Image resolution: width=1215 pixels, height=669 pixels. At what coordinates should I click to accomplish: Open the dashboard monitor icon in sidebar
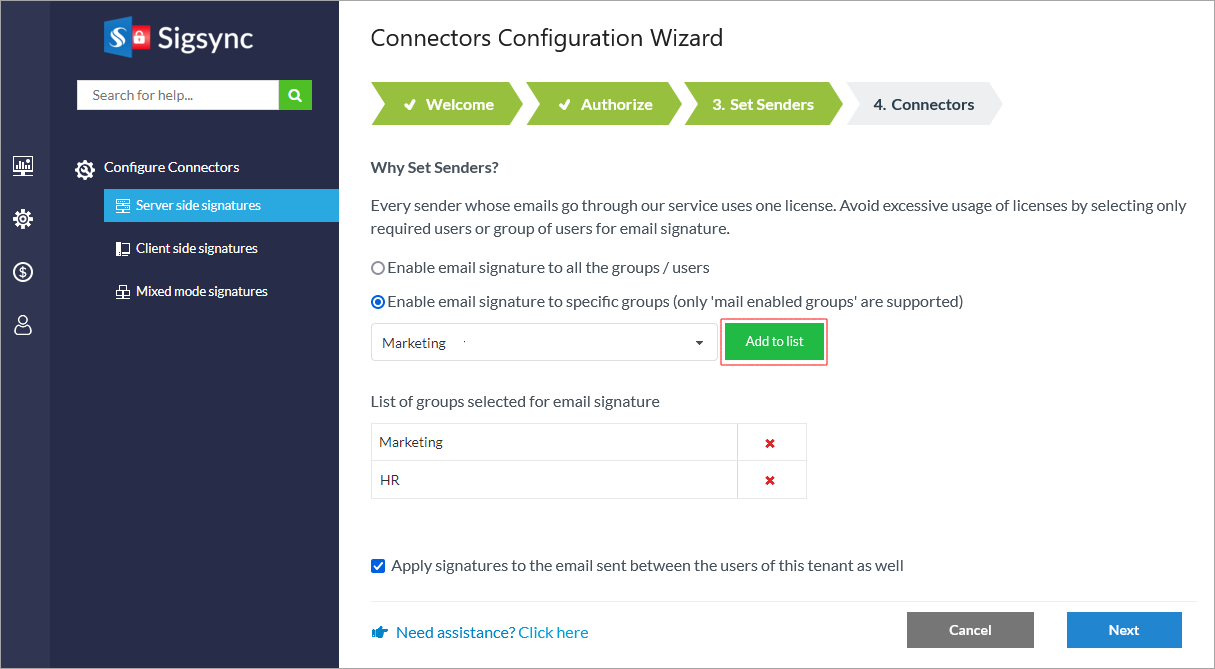click(x=23, y=166)
